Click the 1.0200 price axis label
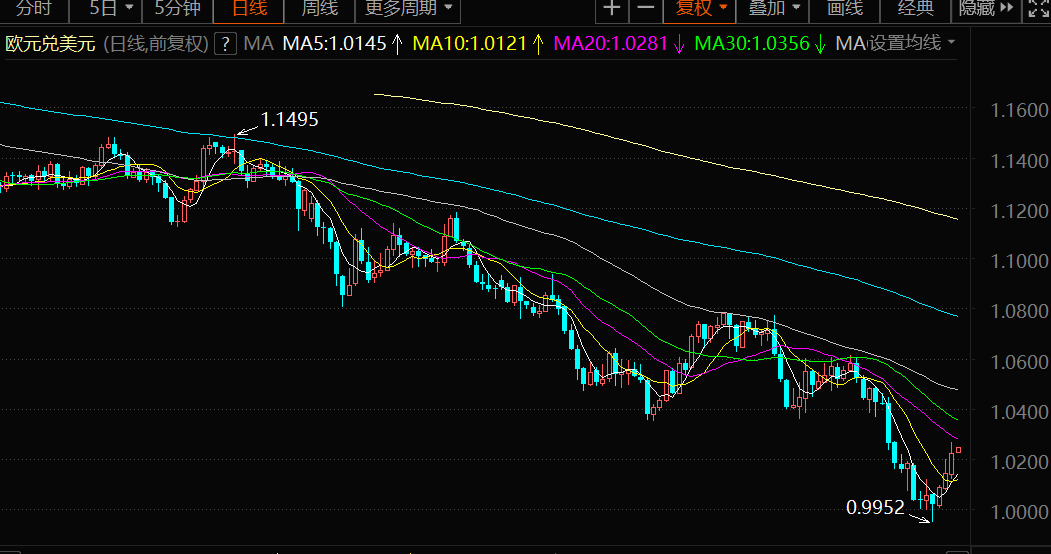Image resolution: width=1051 pixels, height=554 pixels. click(1019, 462)
